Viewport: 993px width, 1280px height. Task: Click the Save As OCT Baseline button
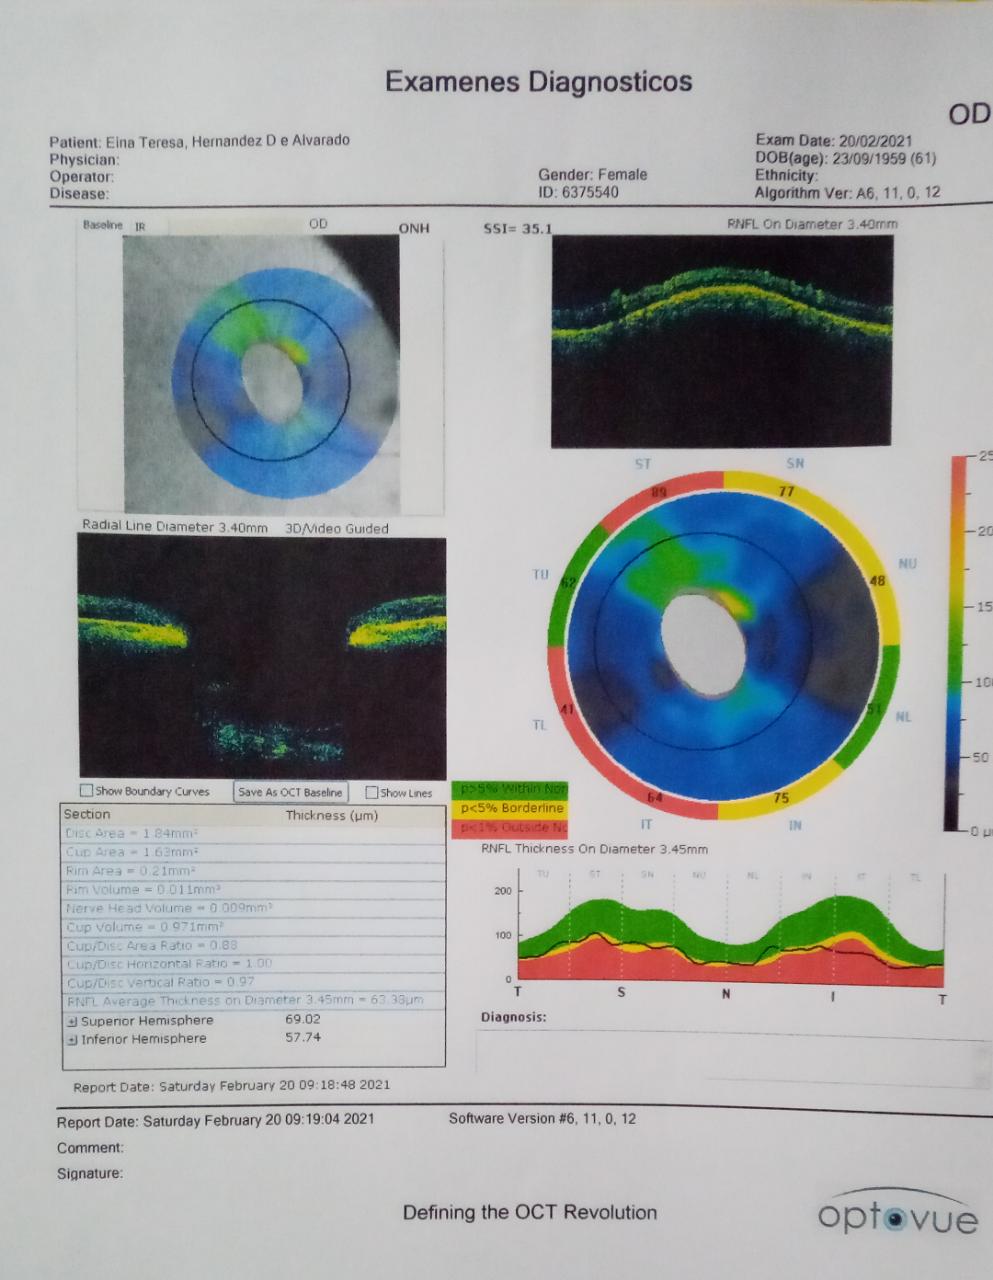tap(290, 792)
